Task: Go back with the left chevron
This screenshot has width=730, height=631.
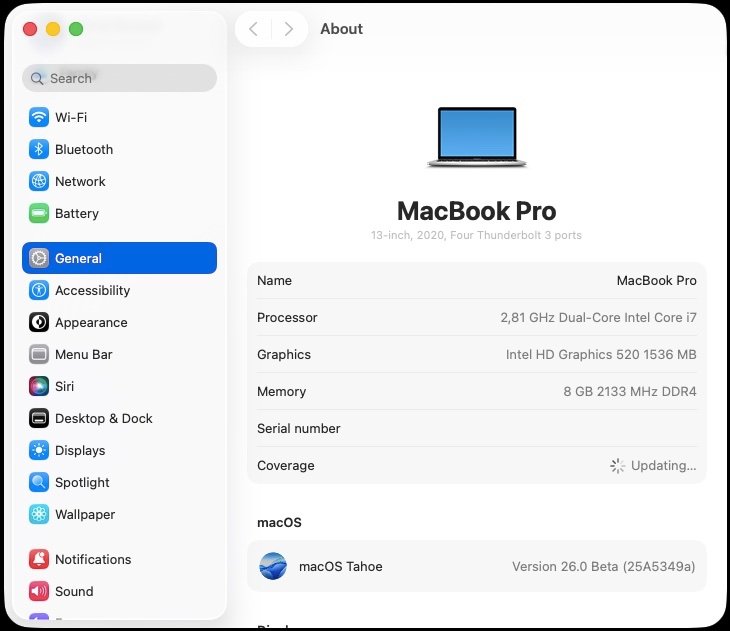Action: point(253,29)
